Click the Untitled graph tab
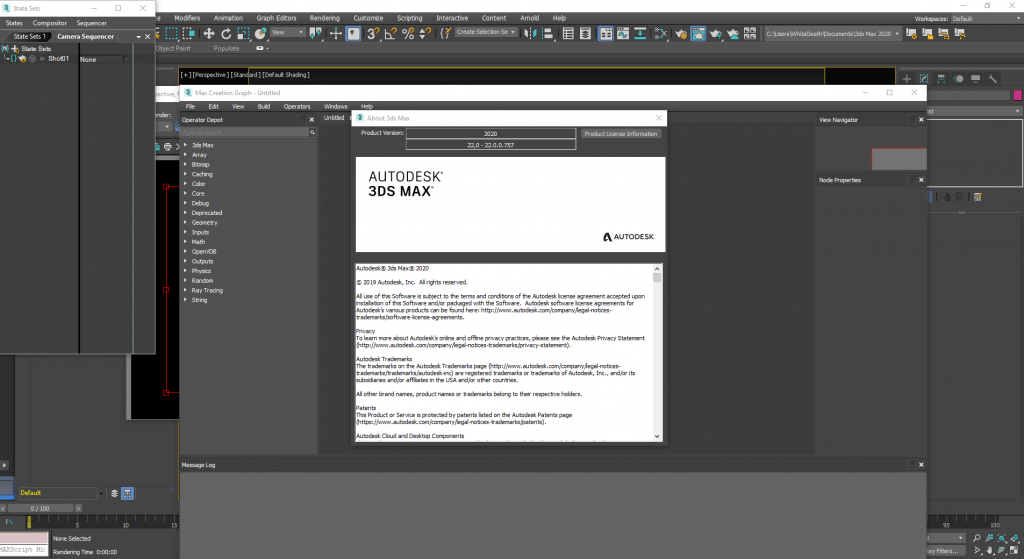The image size is (1024, 559). tap(334, 118)
